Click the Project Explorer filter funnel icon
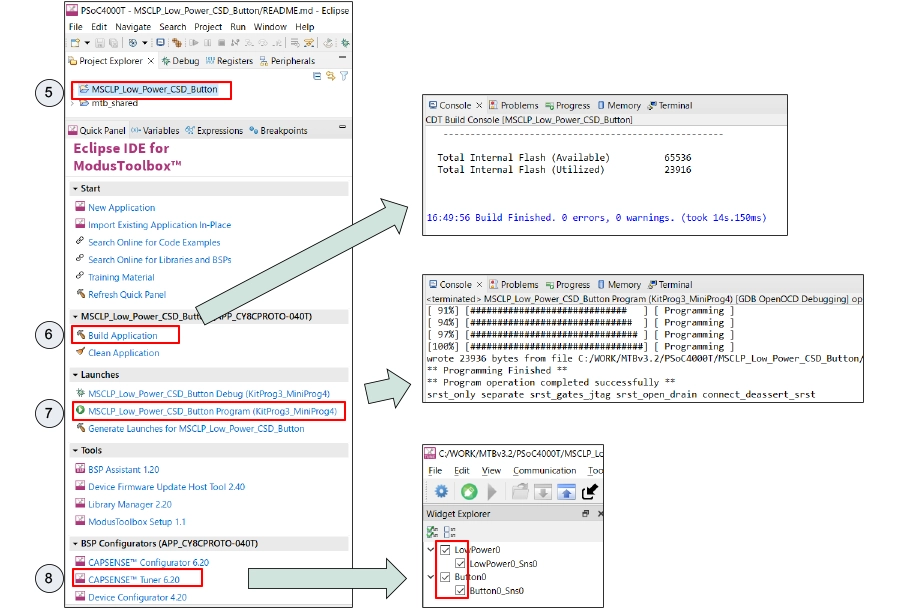Image resolution: width=900 pixels, height=610 pixels. 344,76
